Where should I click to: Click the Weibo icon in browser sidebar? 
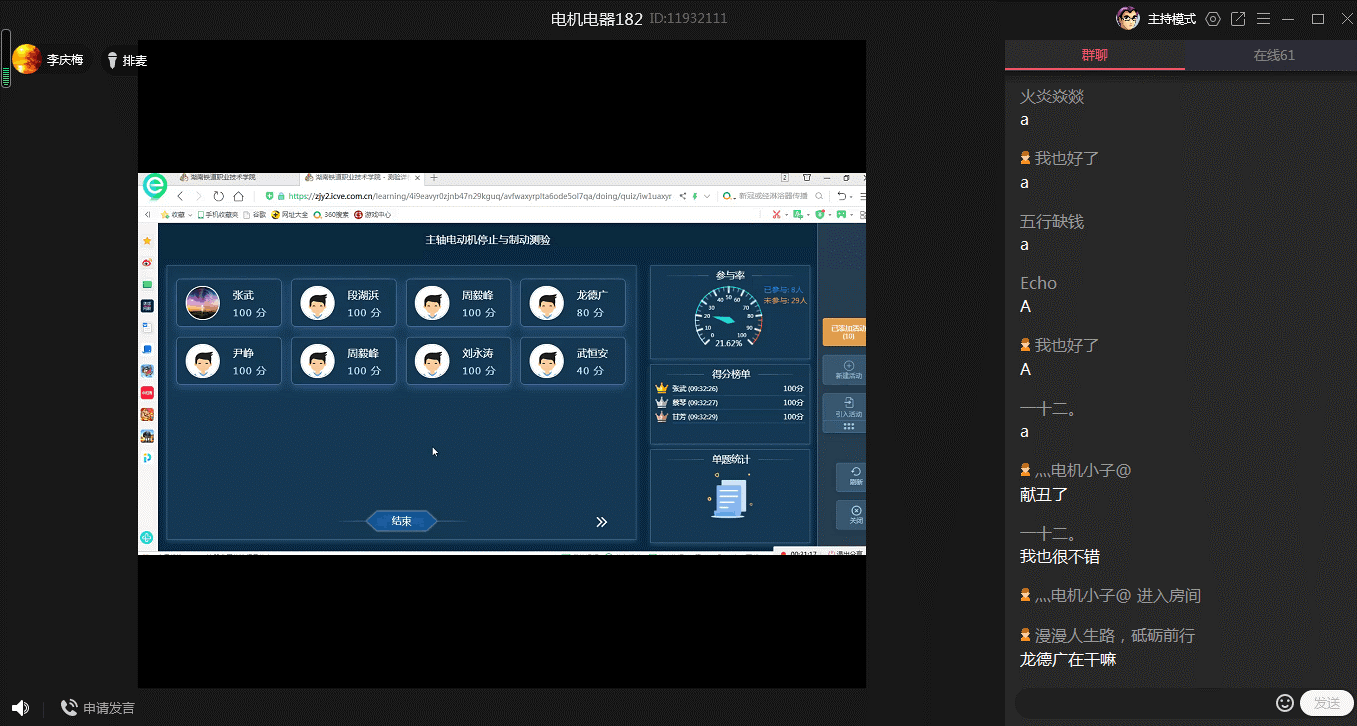coord(147,263)
